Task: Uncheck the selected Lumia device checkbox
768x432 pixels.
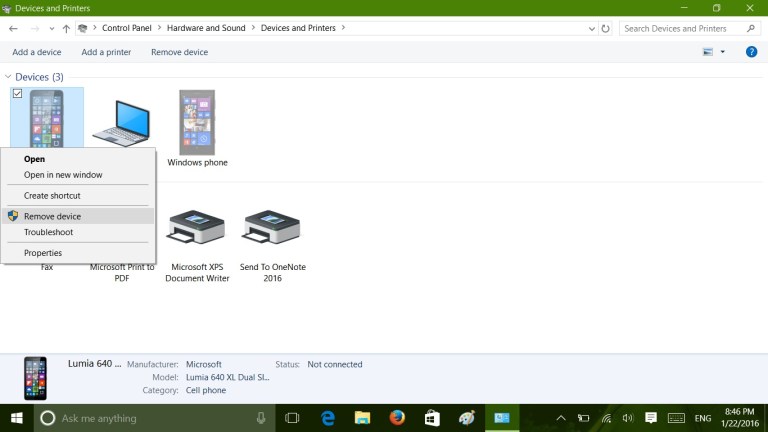Action: [x=18, y=93]
